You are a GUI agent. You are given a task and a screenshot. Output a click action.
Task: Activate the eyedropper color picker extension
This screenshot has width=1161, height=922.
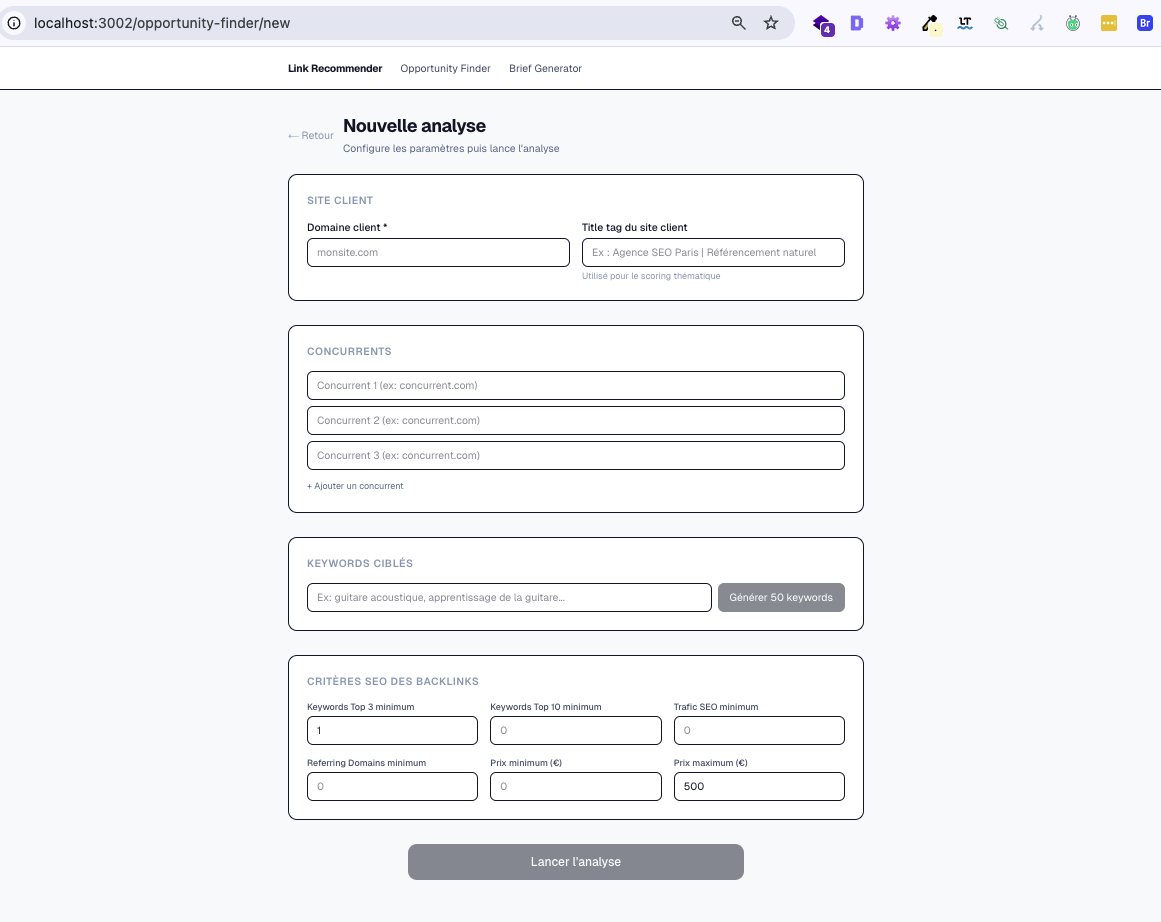930,24
